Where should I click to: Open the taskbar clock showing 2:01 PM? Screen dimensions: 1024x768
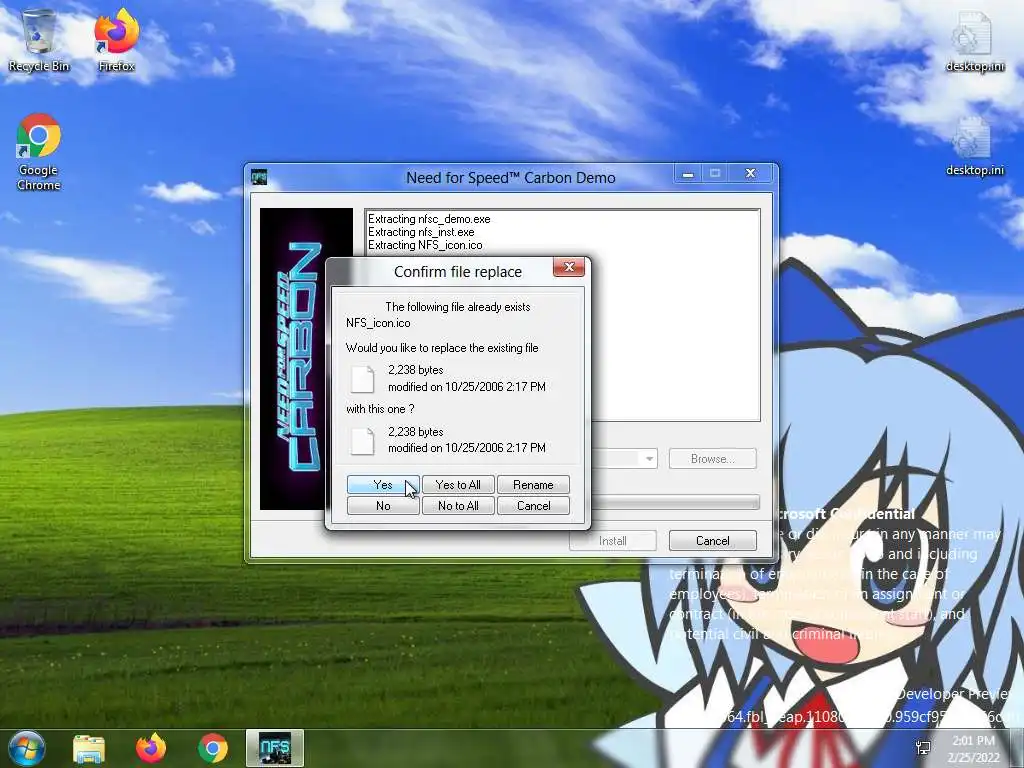tap(973, 748)
